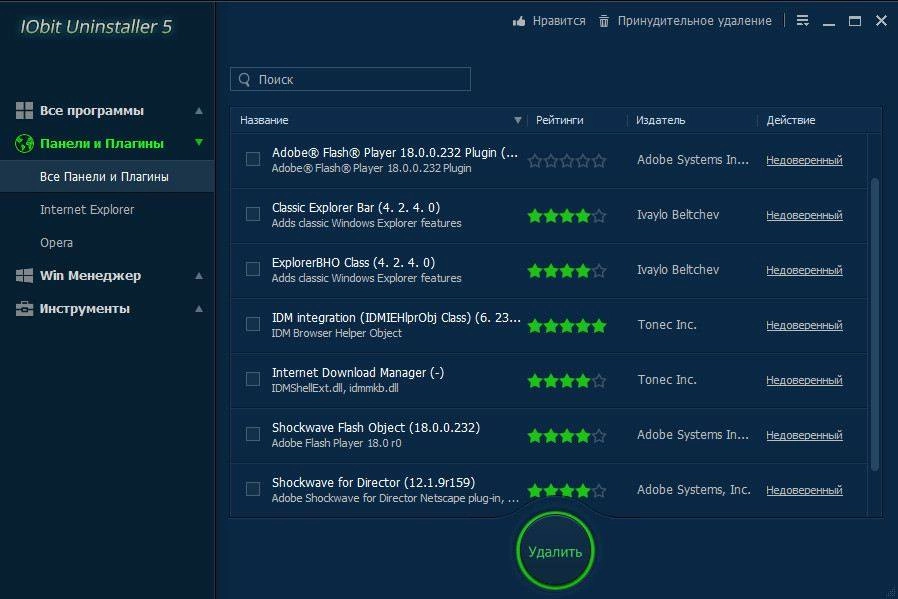This screenshot has height=599, width=898.
Task: Expand Win Менеджер section arrow
Action: point(199,275)
